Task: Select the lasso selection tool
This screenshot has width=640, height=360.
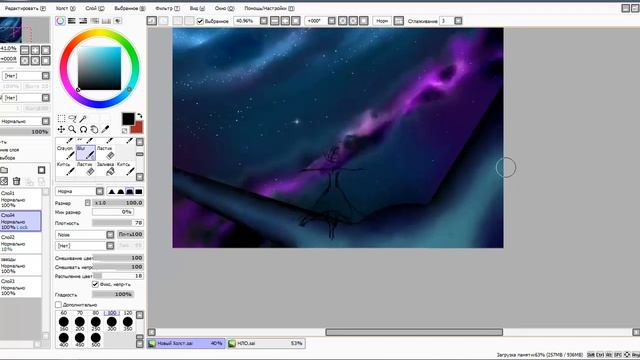Action: pyautogui.click(x=72, y=119)
